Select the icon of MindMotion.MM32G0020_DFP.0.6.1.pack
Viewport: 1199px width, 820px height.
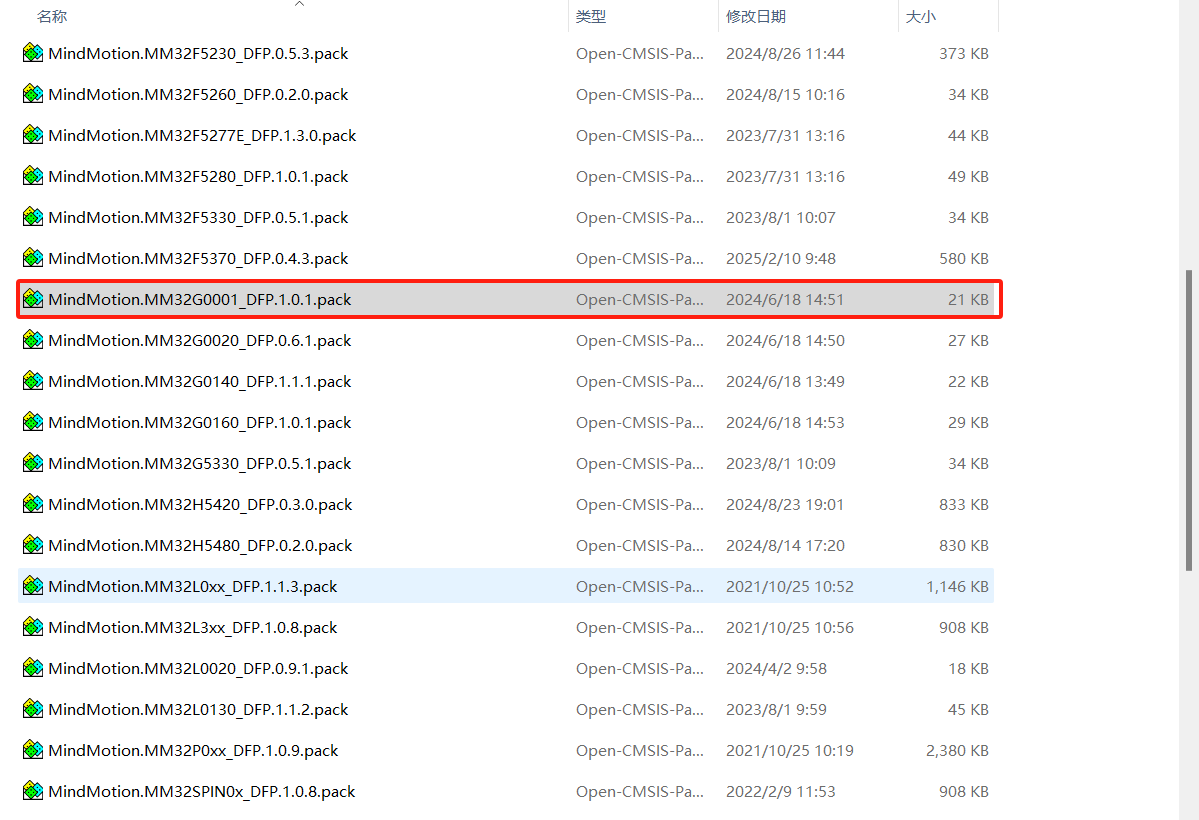coord(33,340)
